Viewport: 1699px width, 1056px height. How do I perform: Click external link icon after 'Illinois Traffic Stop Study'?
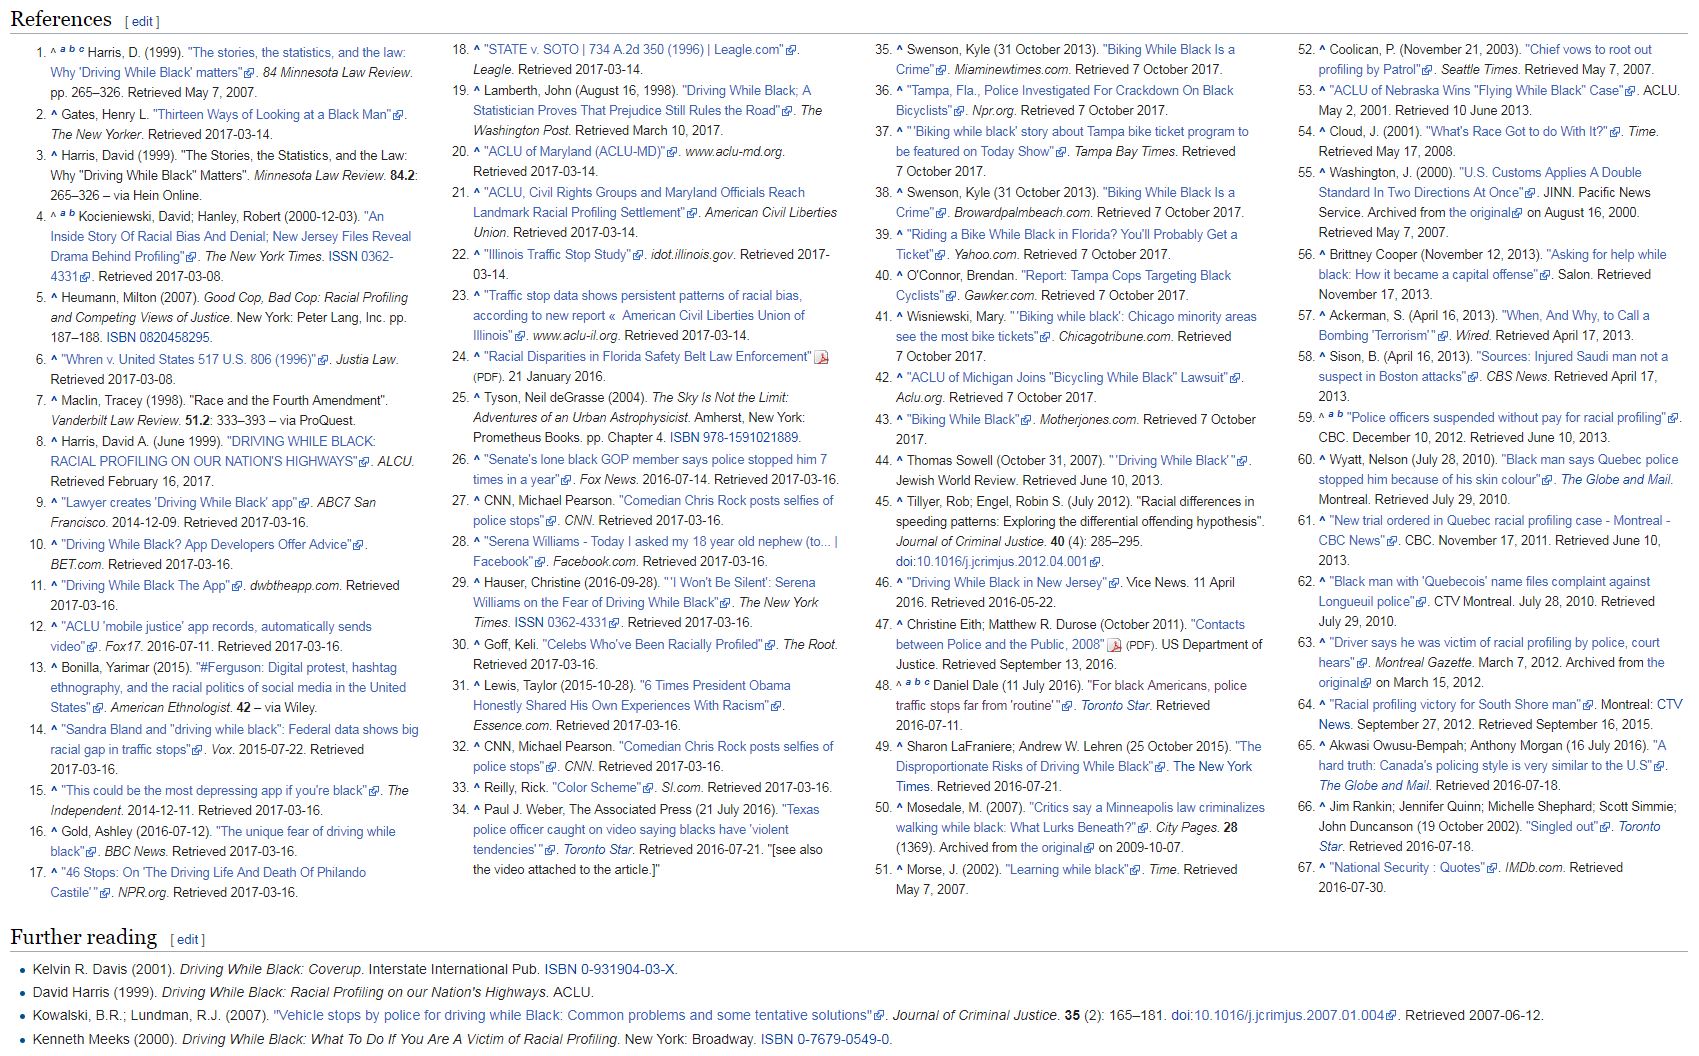pyautogui.click(x=639, y=255)
